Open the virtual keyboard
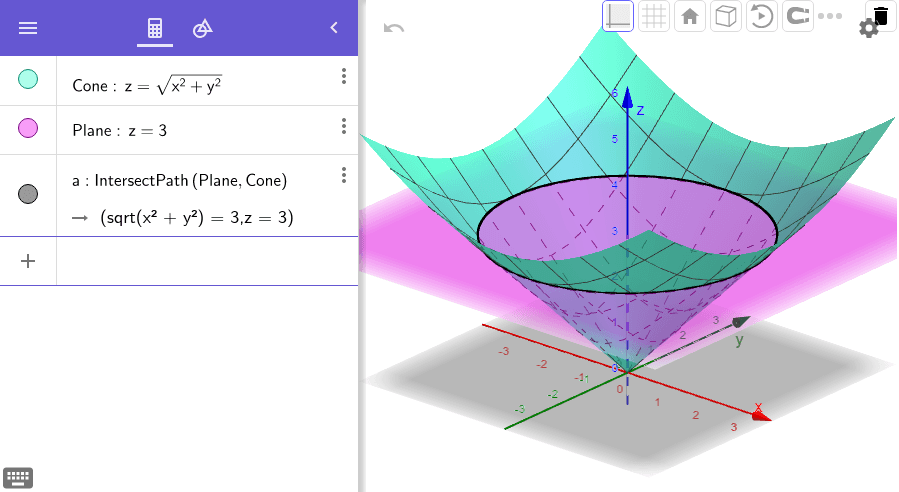 [18, 477]
